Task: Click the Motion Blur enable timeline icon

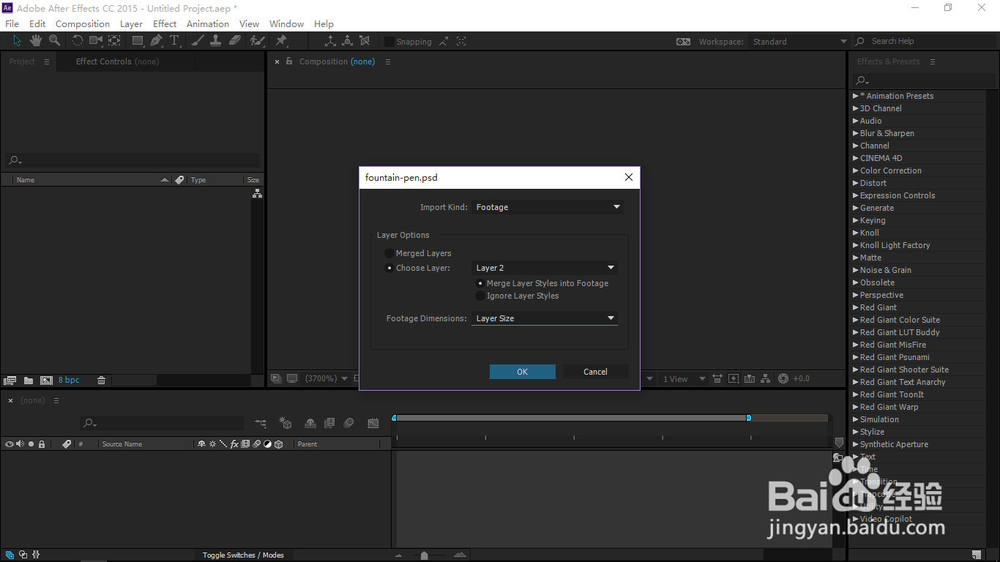Action: 349,423
